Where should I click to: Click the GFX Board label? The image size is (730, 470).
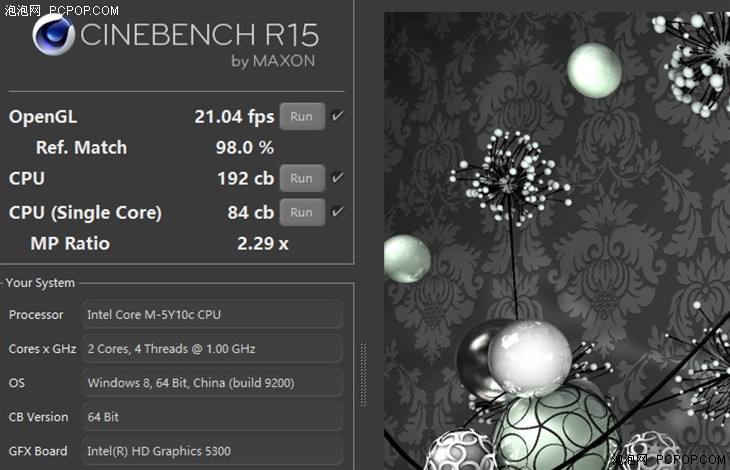tap(38, 451)
